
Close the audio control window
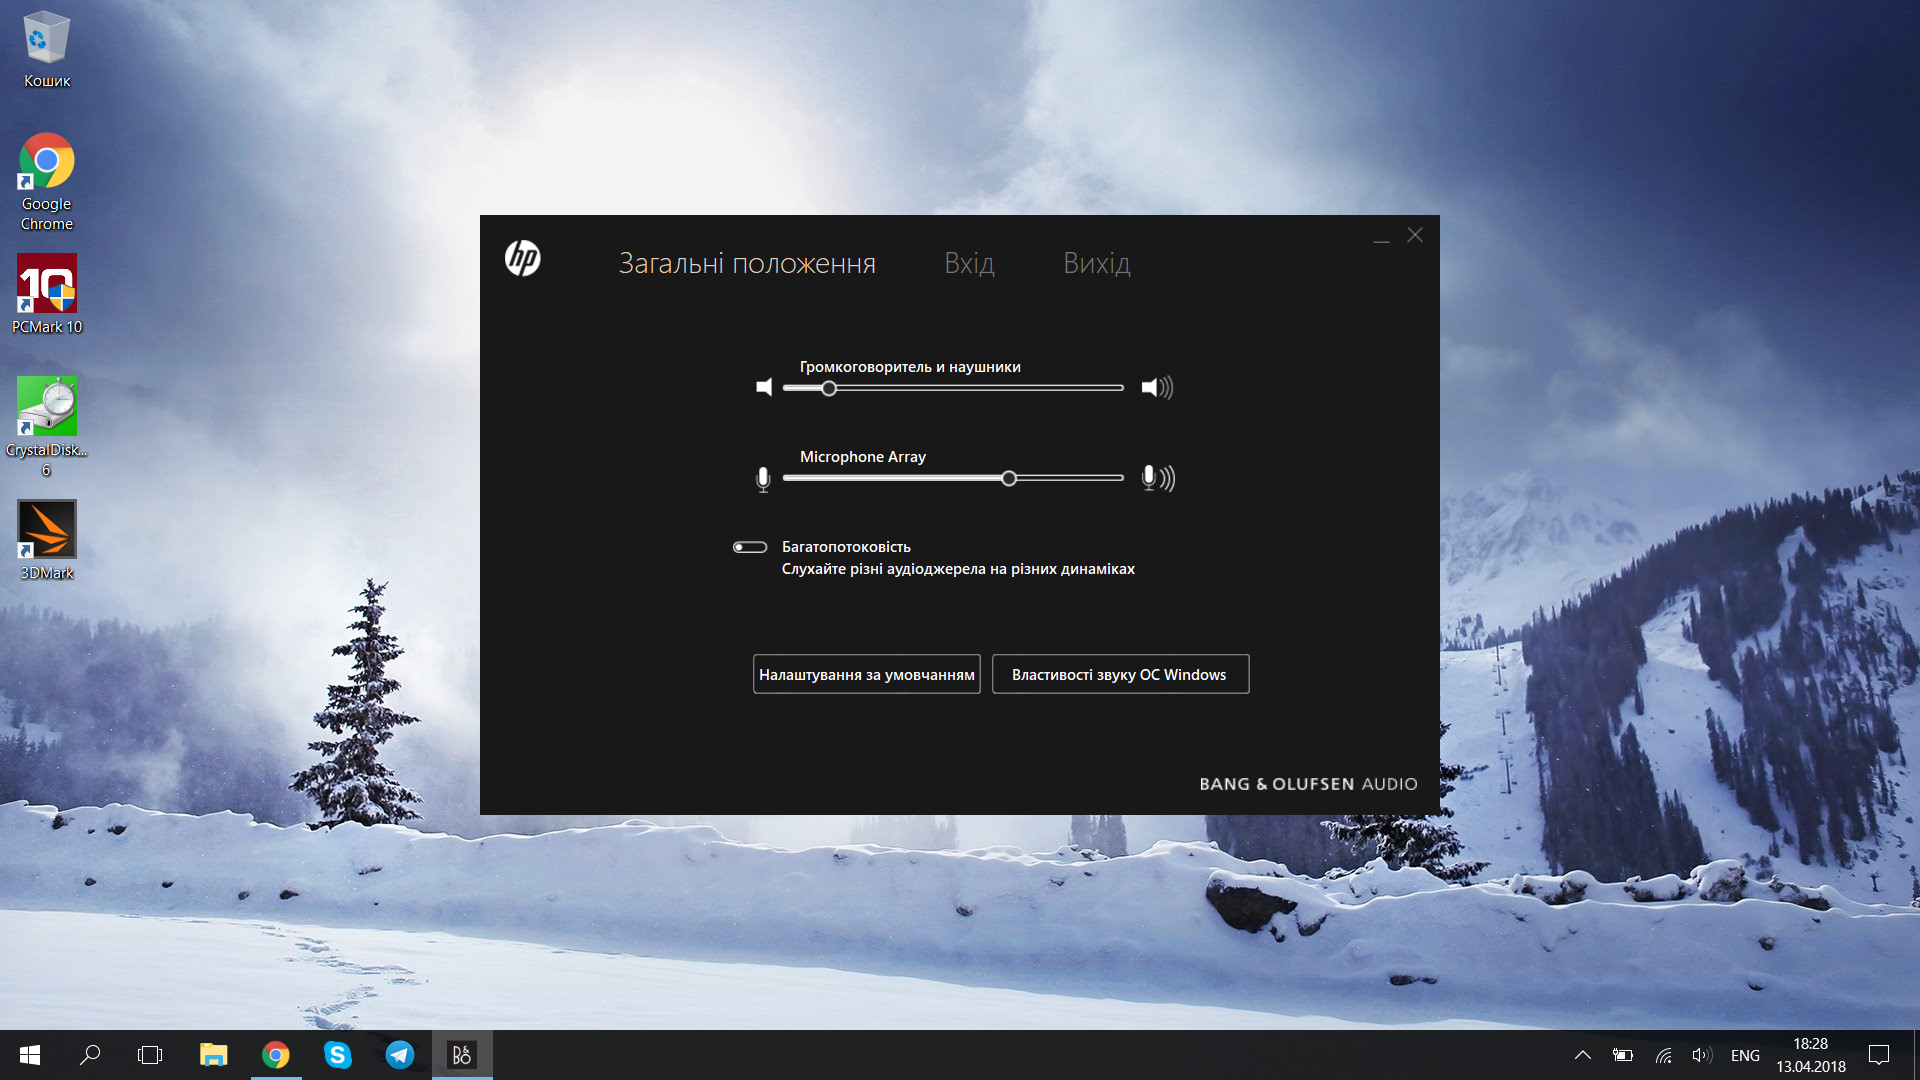coord(1415,235)
